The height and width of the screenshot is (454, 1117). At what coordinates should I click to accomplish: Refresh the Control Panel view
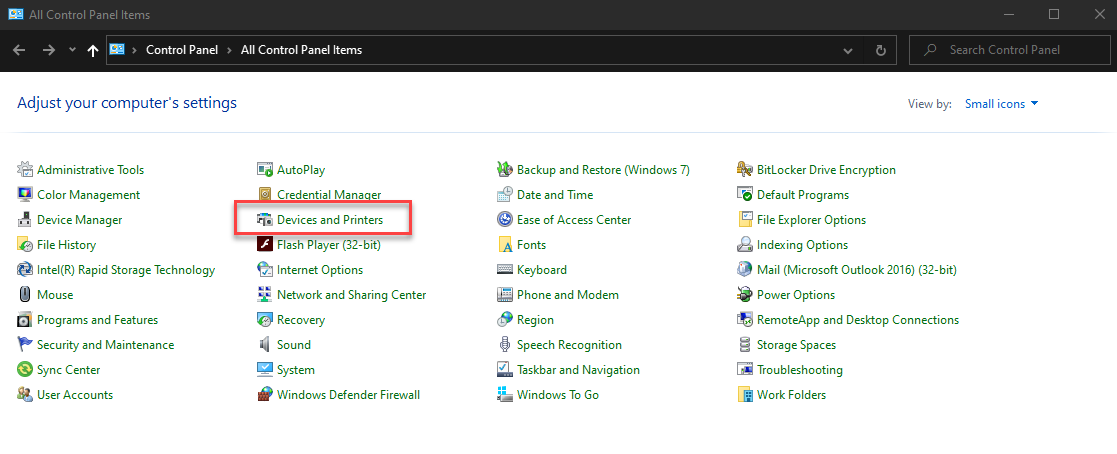[880, 50]
